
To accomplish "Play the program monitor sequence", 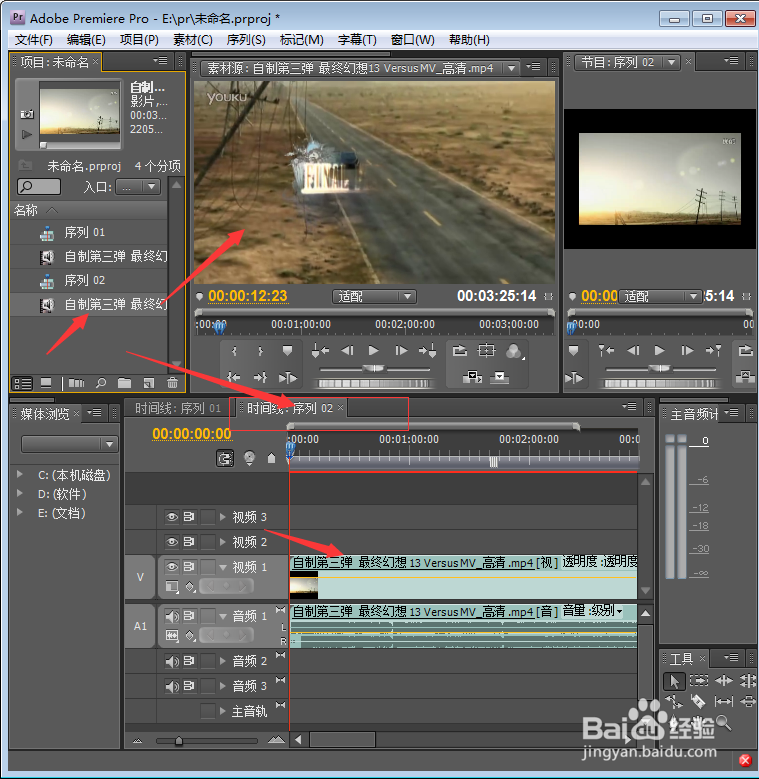I will [660, 351].
